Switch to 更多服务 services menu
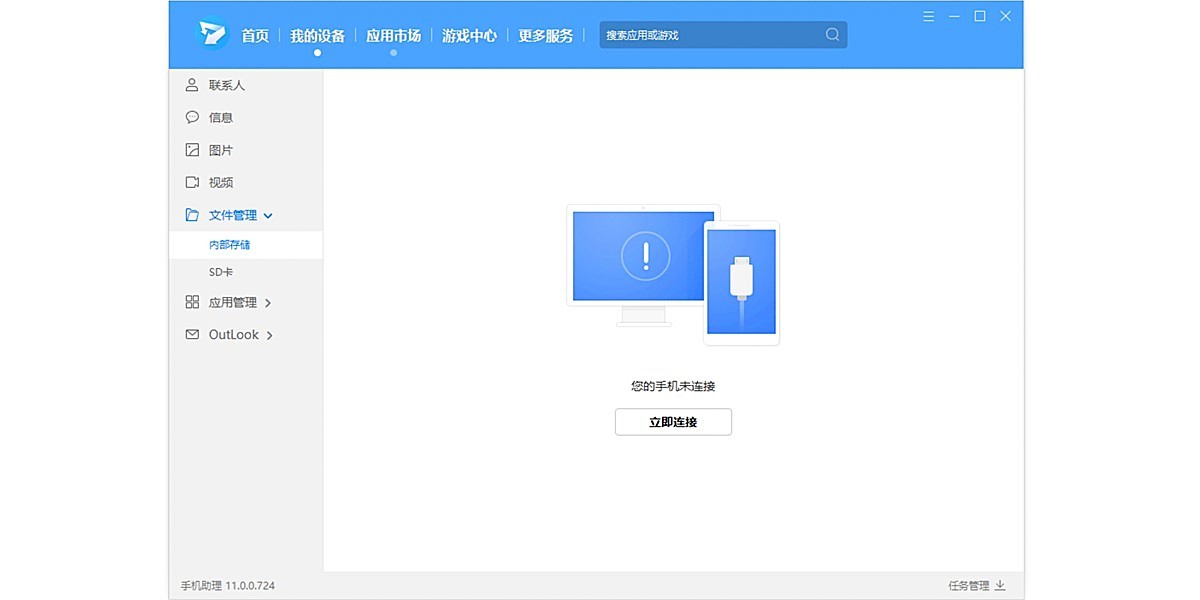 (546, 34)
